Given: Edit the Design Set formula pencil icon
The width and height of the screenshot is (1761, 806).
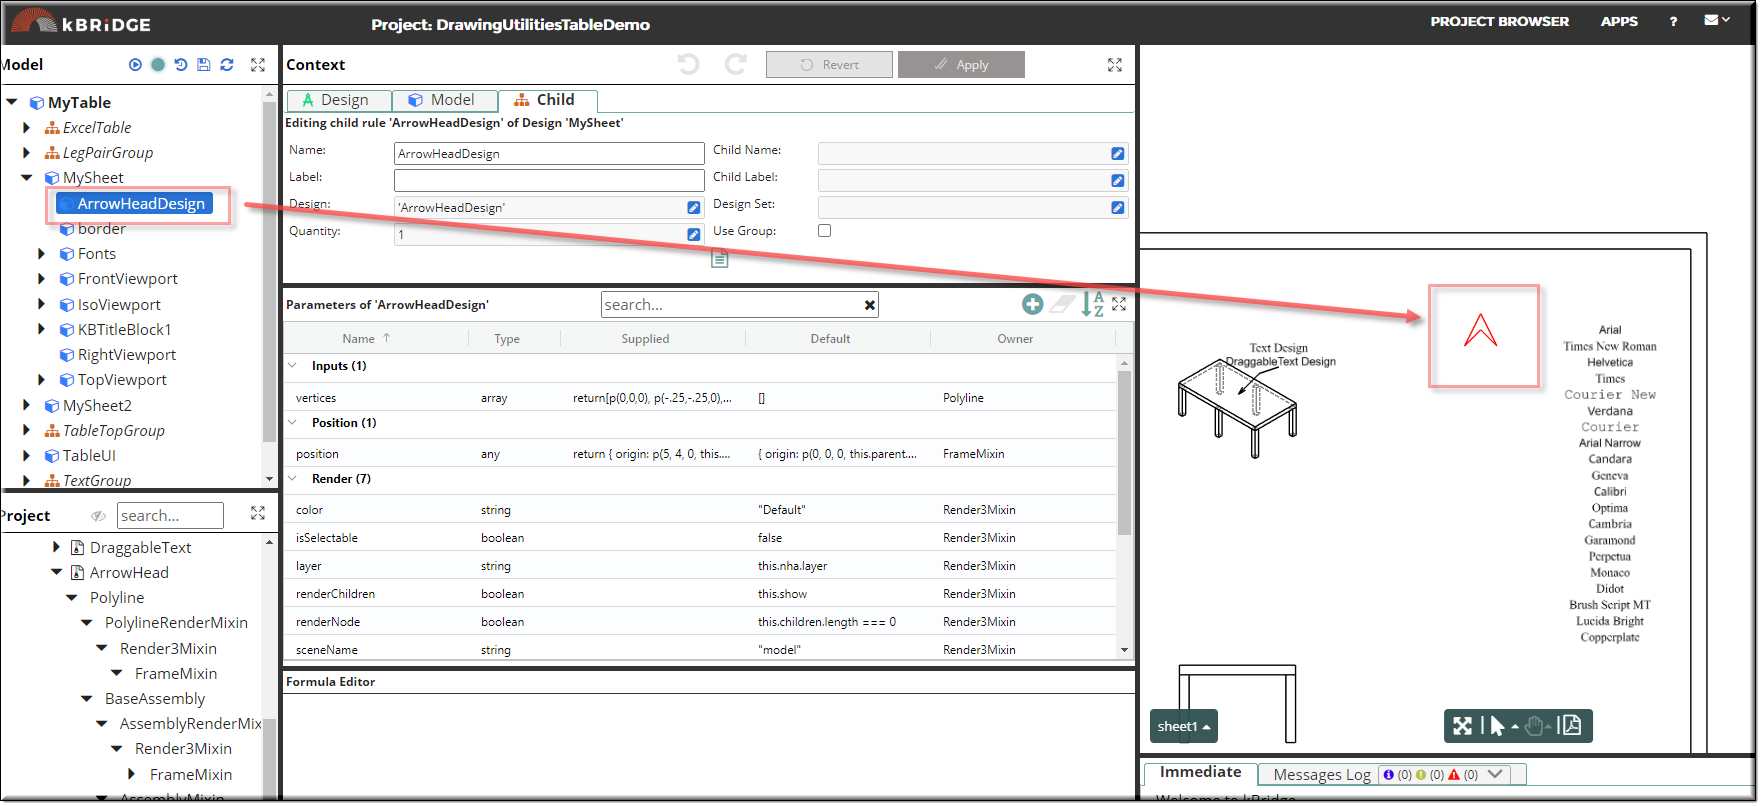Looking at the screenshot, I should [1117, 208].
